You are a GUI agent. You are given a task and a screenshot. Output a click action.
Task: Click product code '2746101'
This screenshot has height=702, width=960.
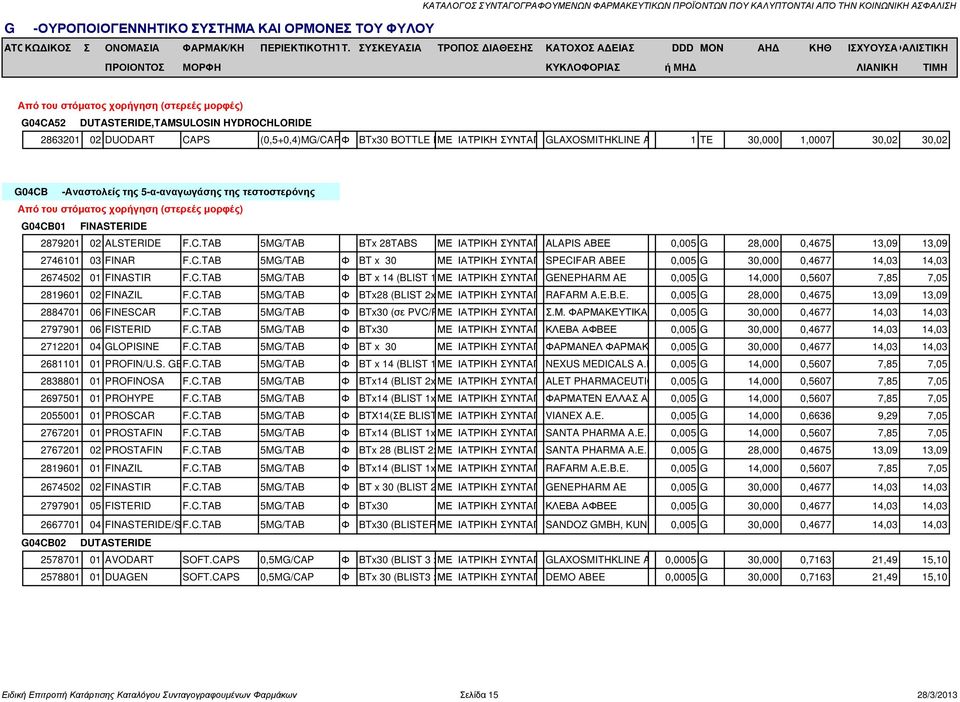point(60,261)
